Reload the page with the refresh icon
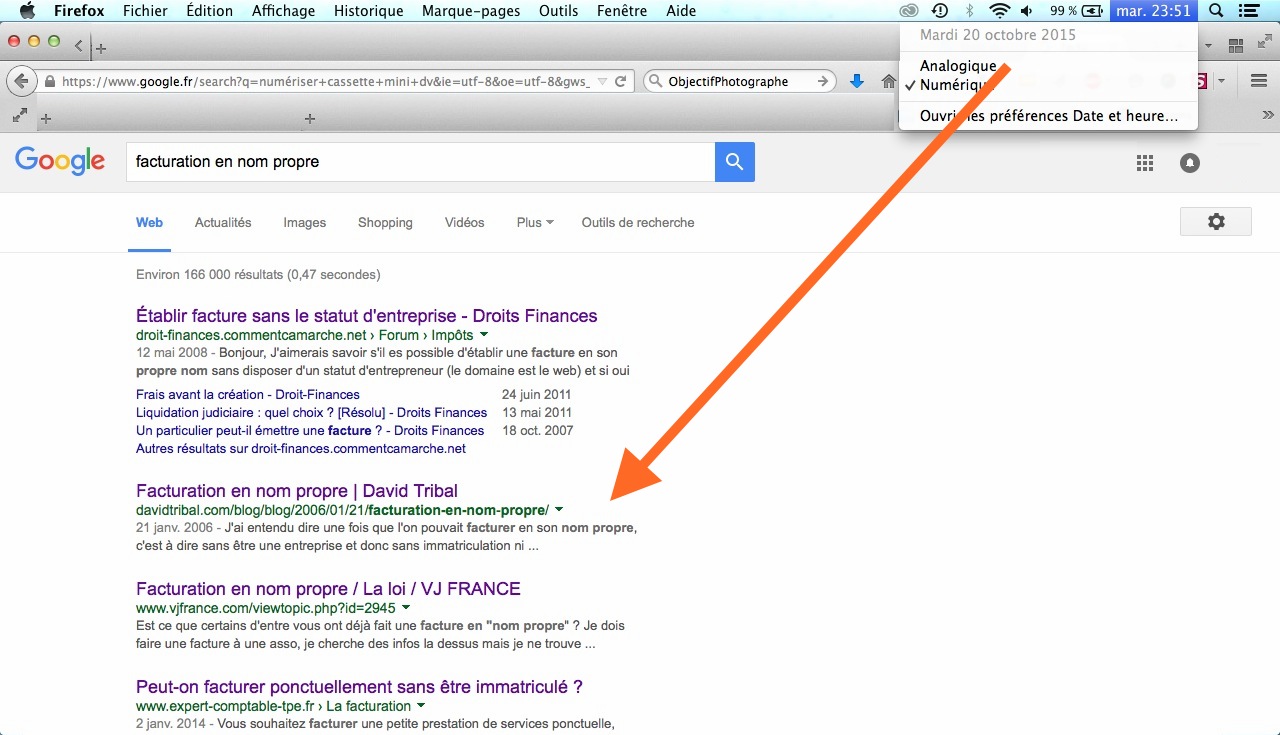Image resolution: width=1280 pixels, height=735 pixels. (621, 82)
